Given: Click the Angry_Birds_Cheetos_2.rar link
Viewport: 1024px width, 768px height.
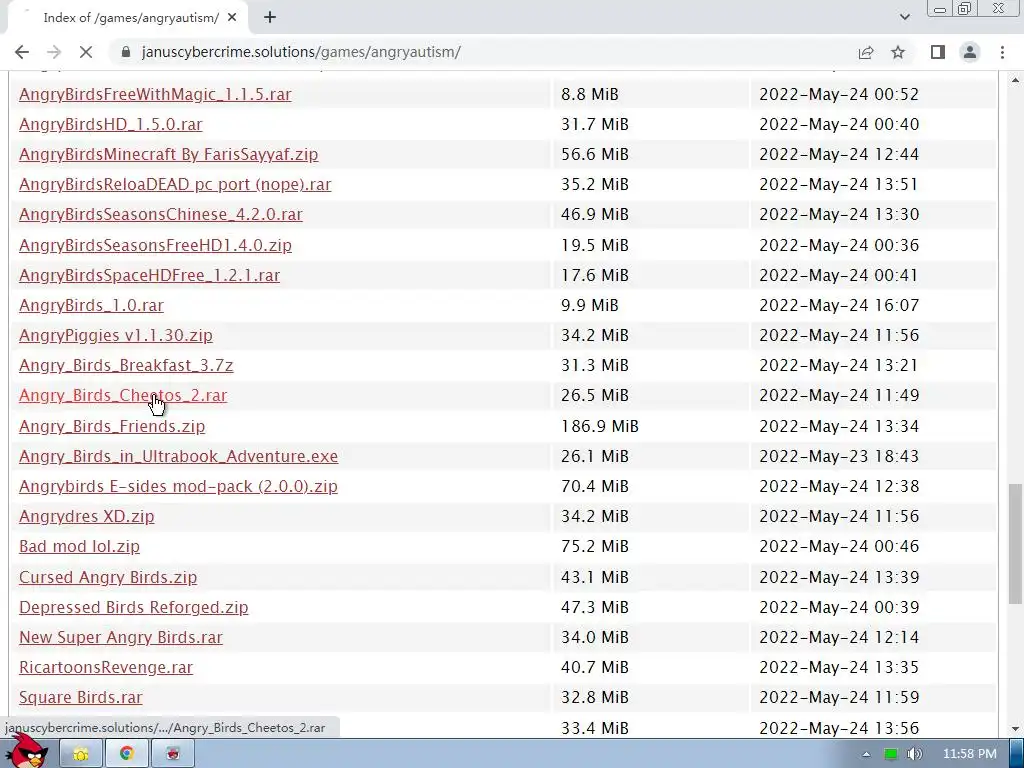Looking at the screenshot, I should (123, 395).
